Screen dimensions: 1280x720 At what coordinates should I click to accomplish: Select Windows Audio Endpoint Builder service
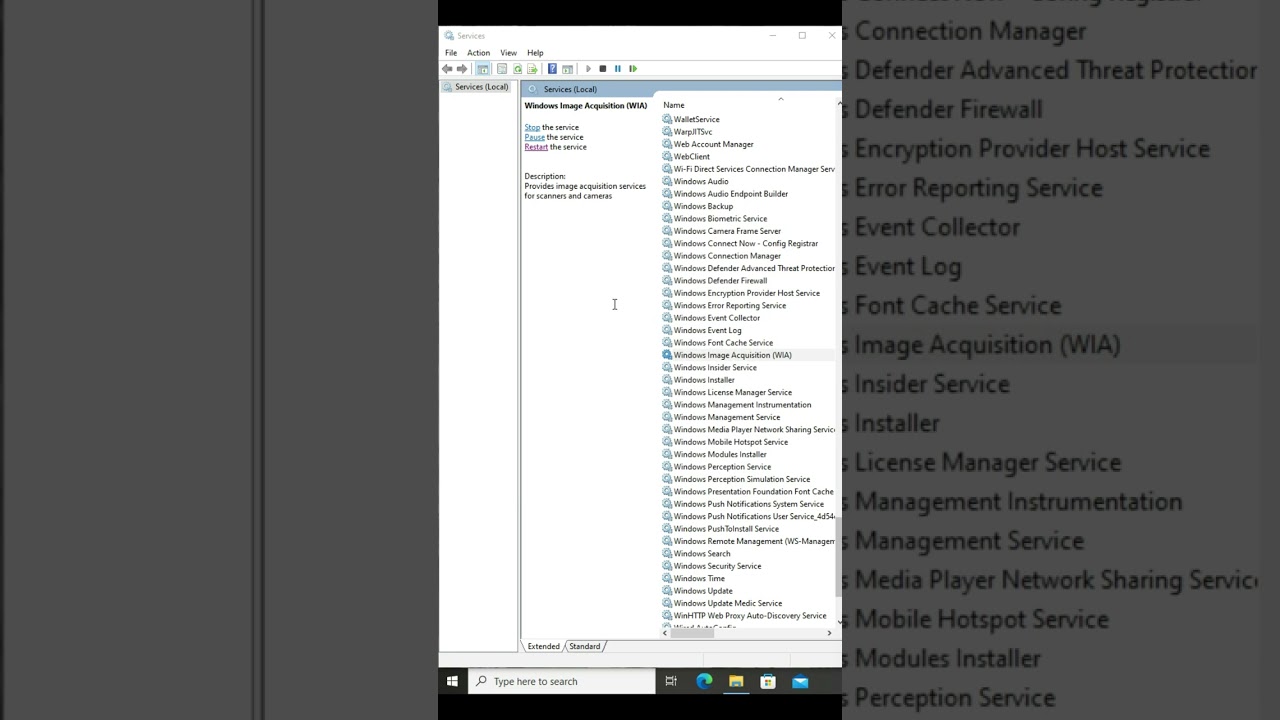coord(730,194)
